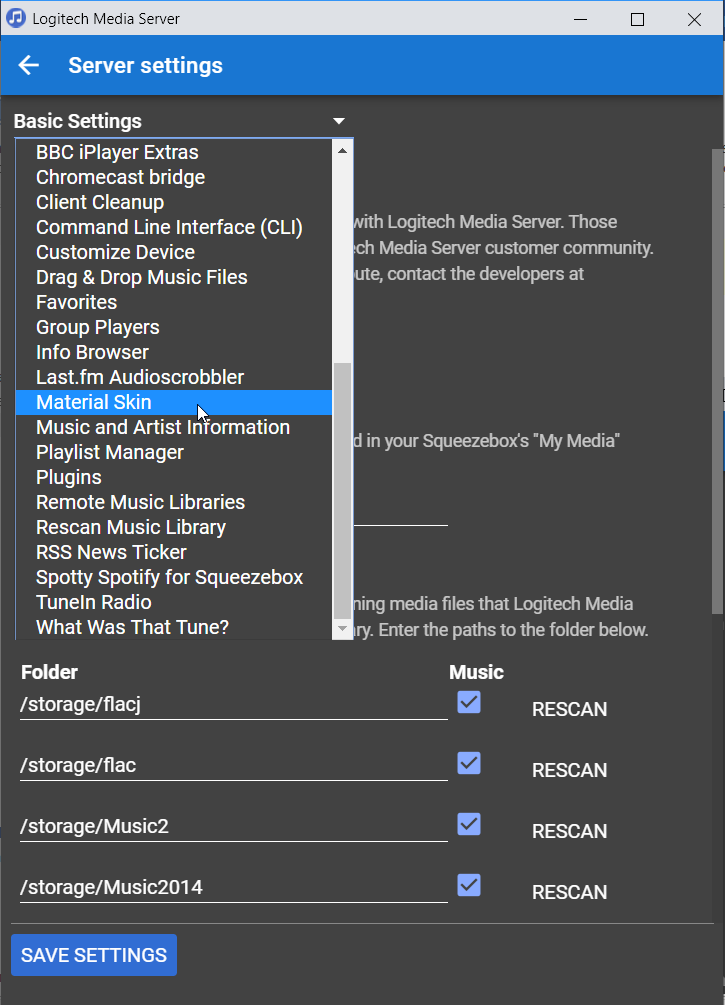Disable Music checkbox for /storage/Music2
Screen dimensions: 725x1005
tap(468, 825)
